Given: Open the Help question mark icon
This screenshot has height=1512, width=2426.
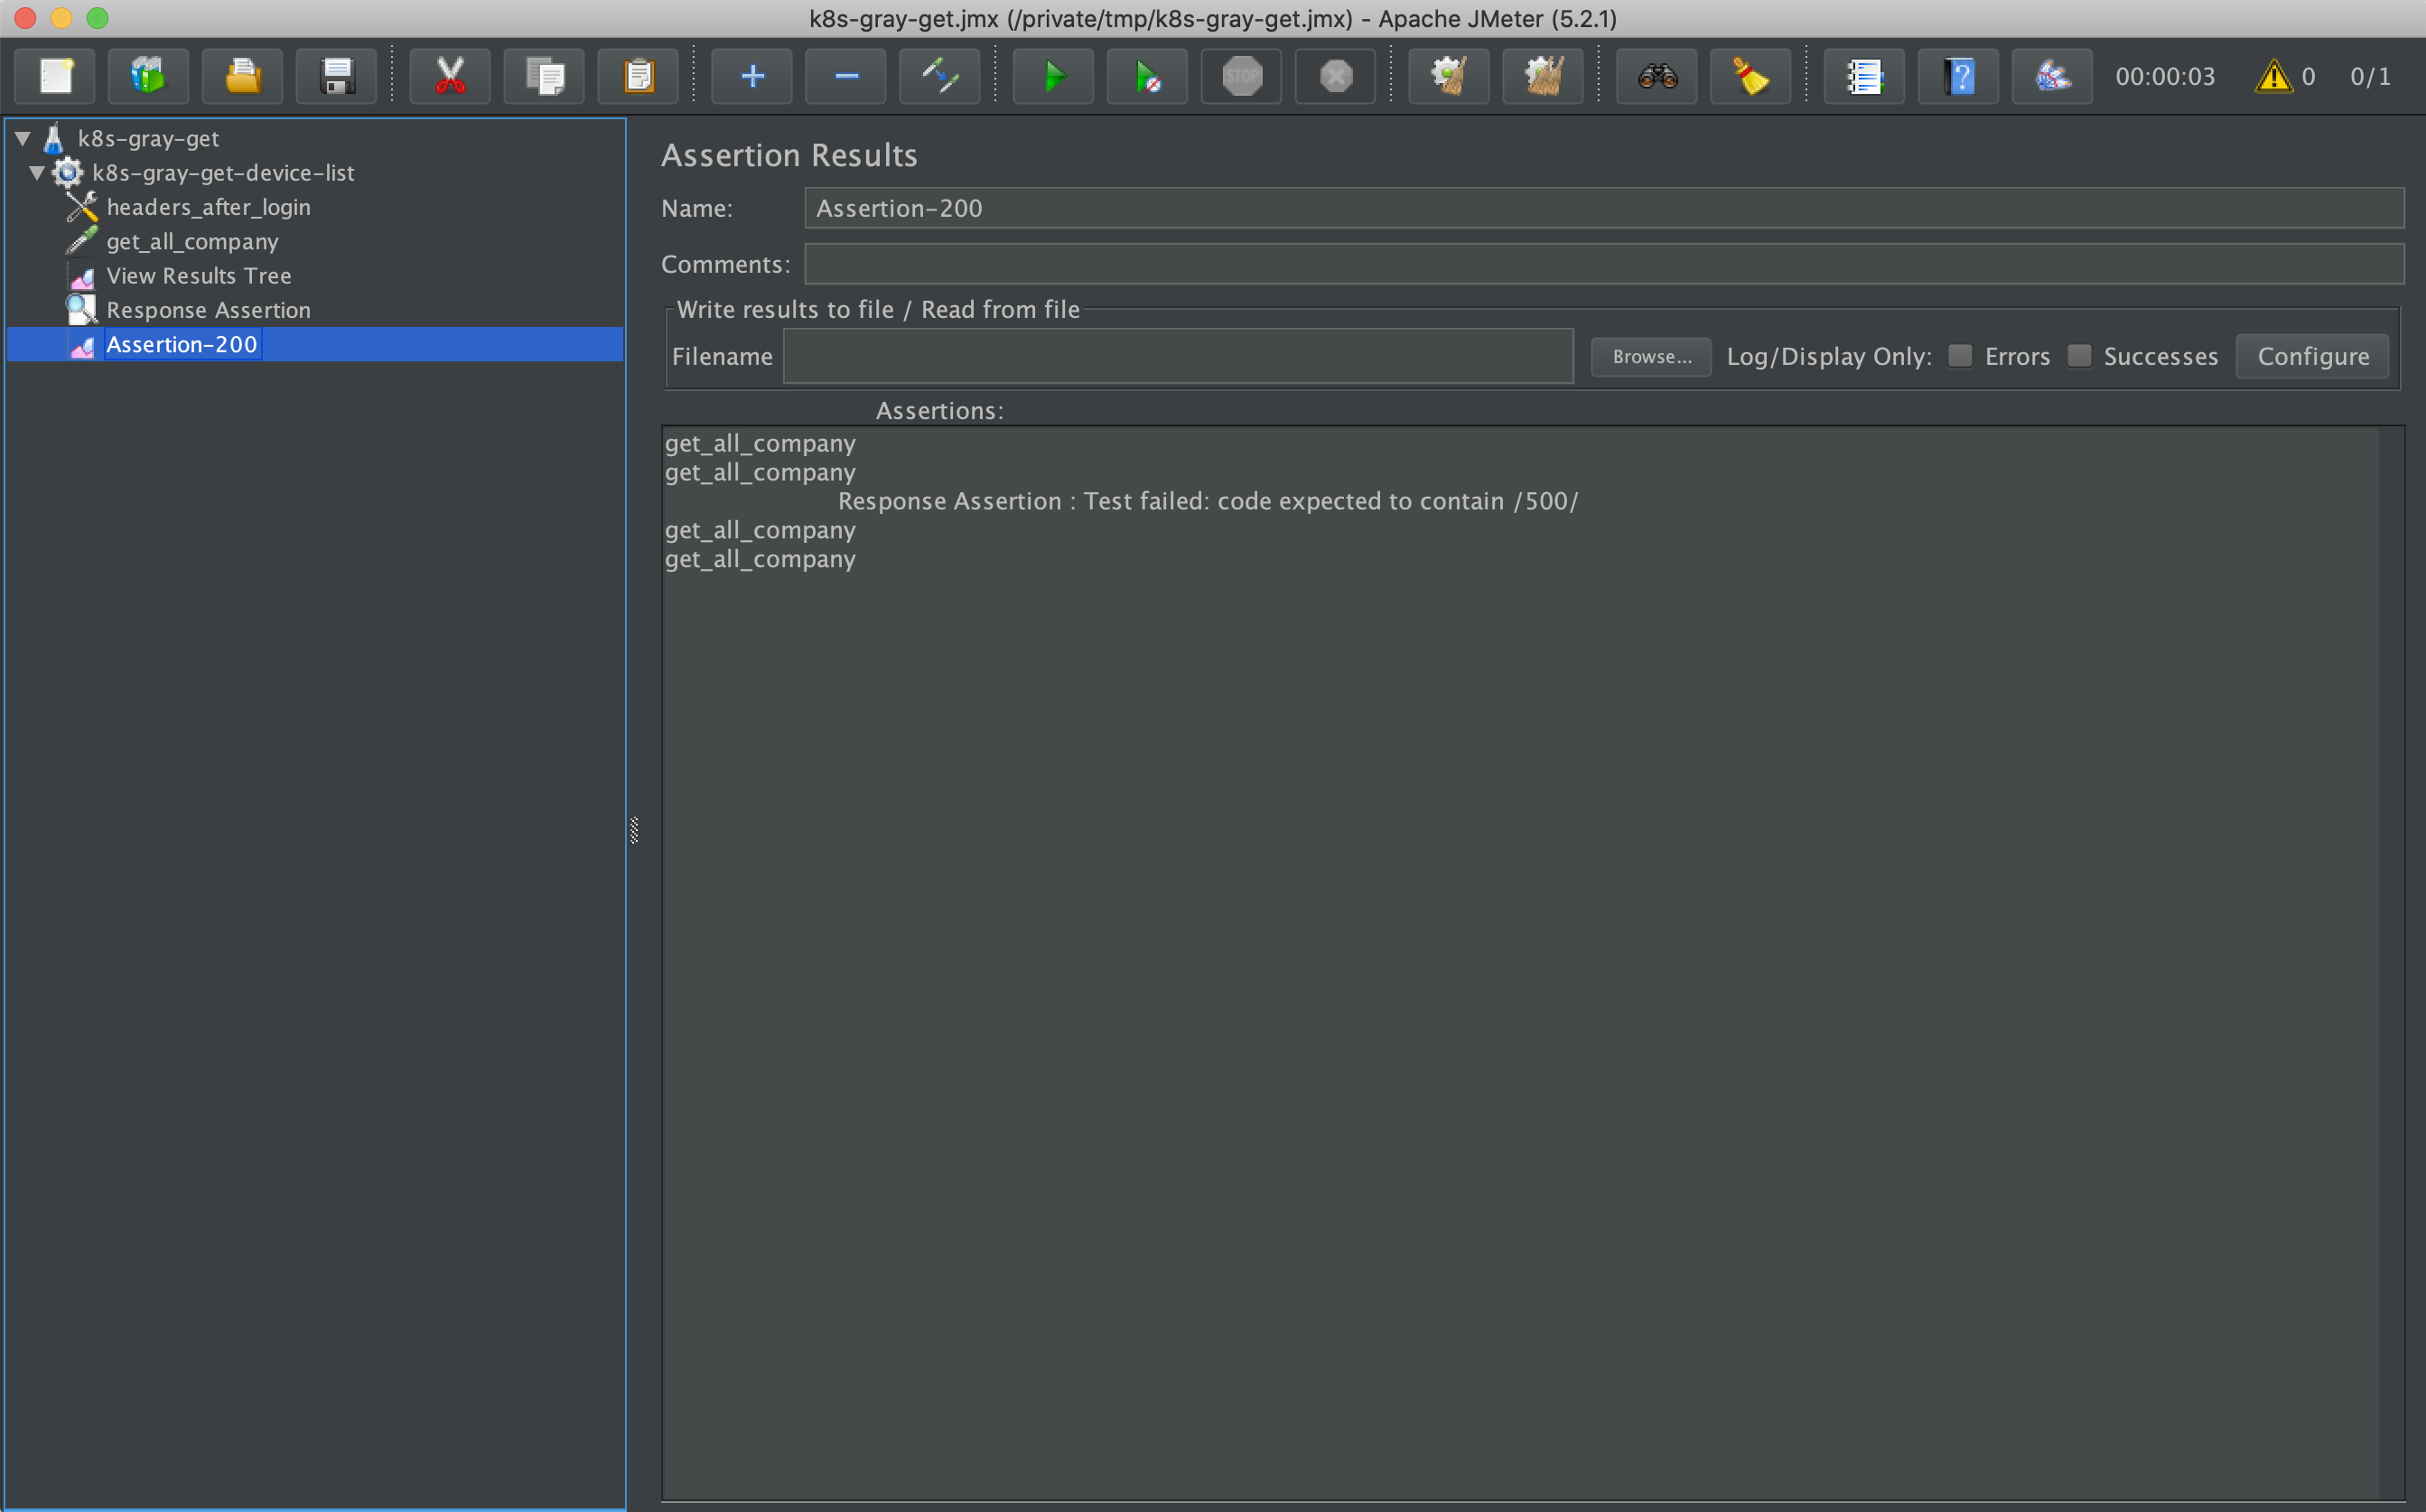Looking at the screenshot, I should pos(1958,76).
